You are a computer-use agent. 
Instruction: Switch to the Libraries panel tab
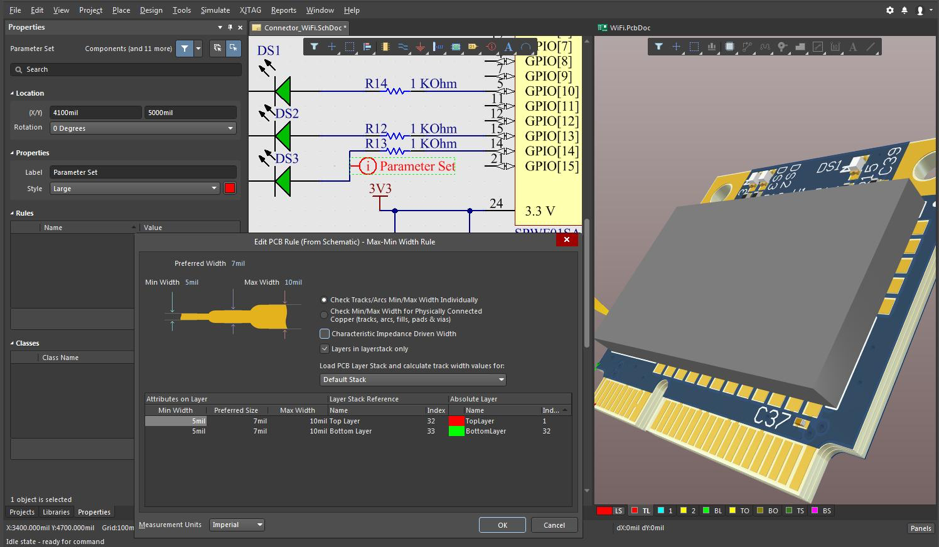tap(56, 512)
